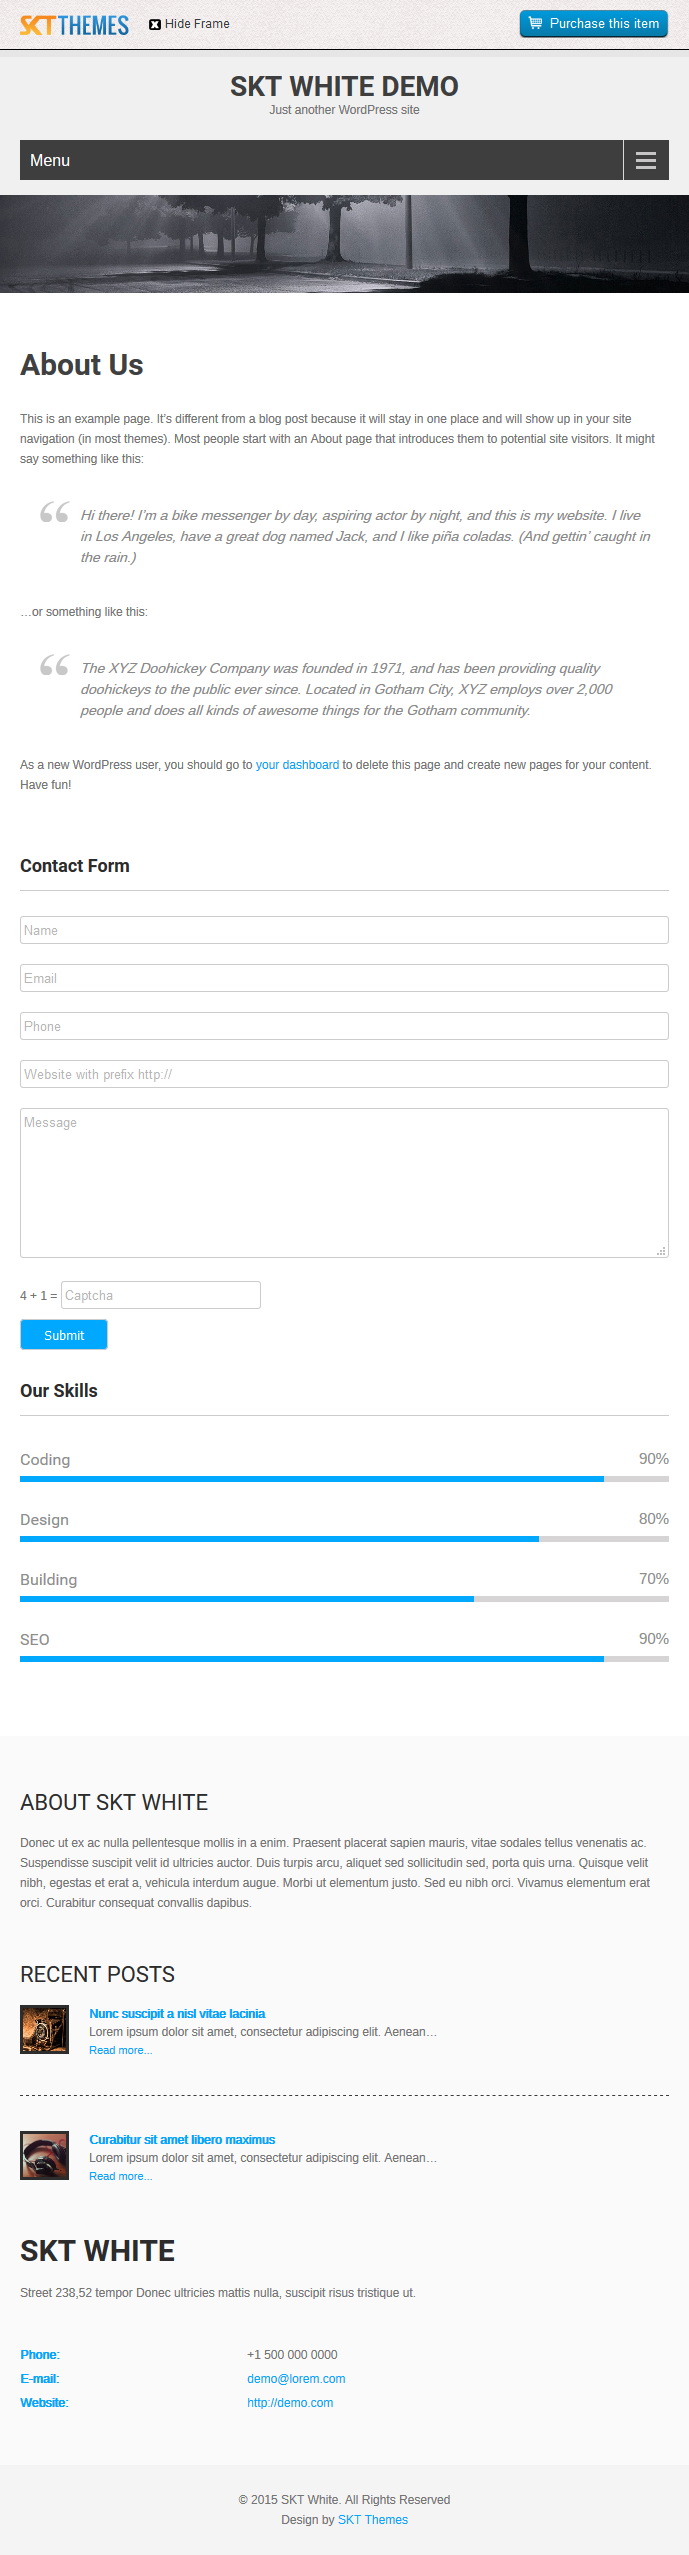Screen dimensions: 689x2555
Task: Click the Captcha answer field
Action: 161,1295
